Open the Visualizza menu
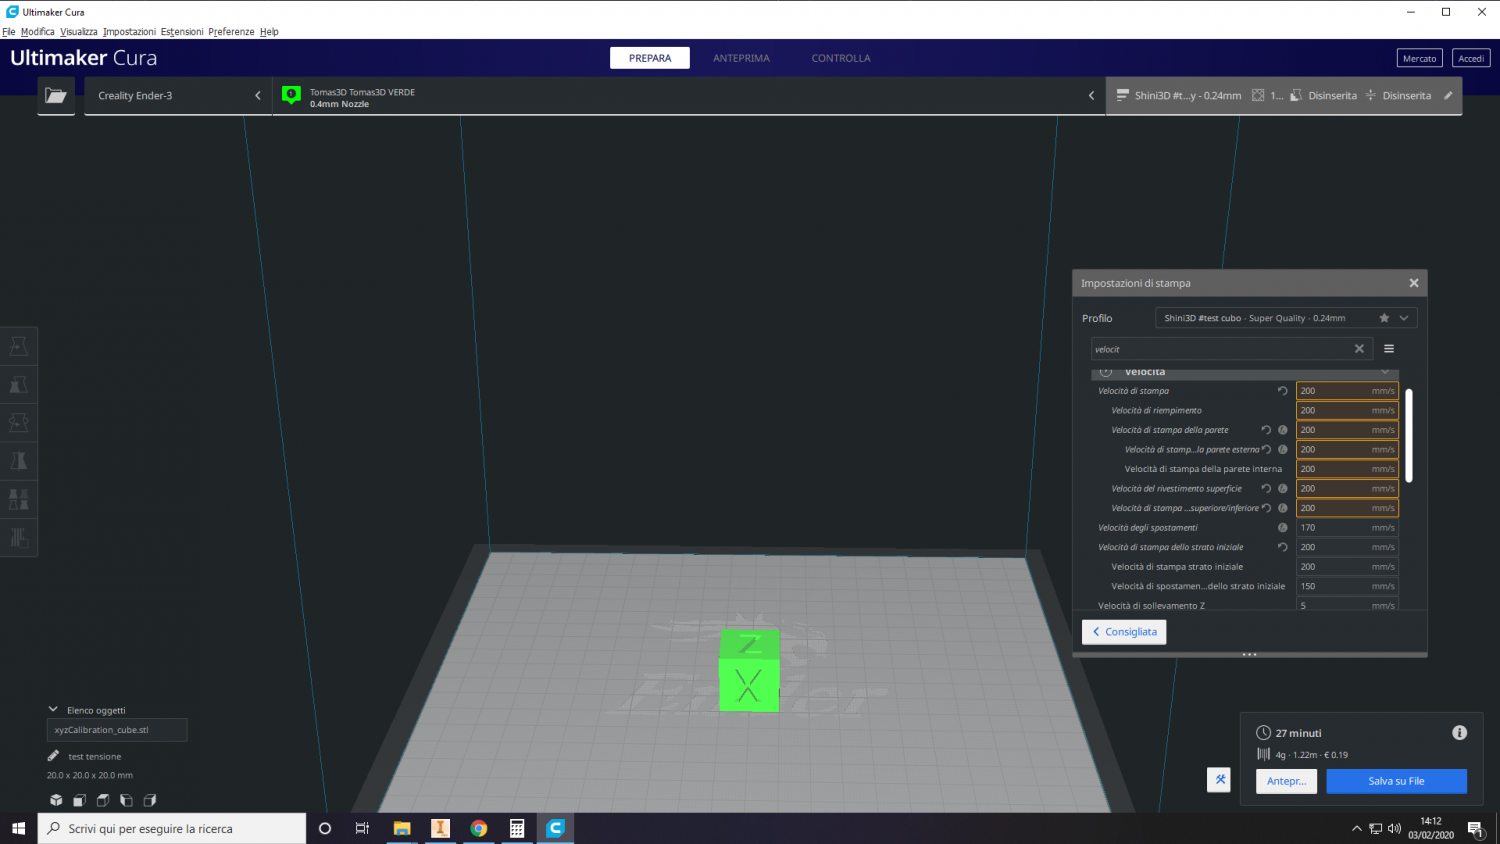 (79, 32)
